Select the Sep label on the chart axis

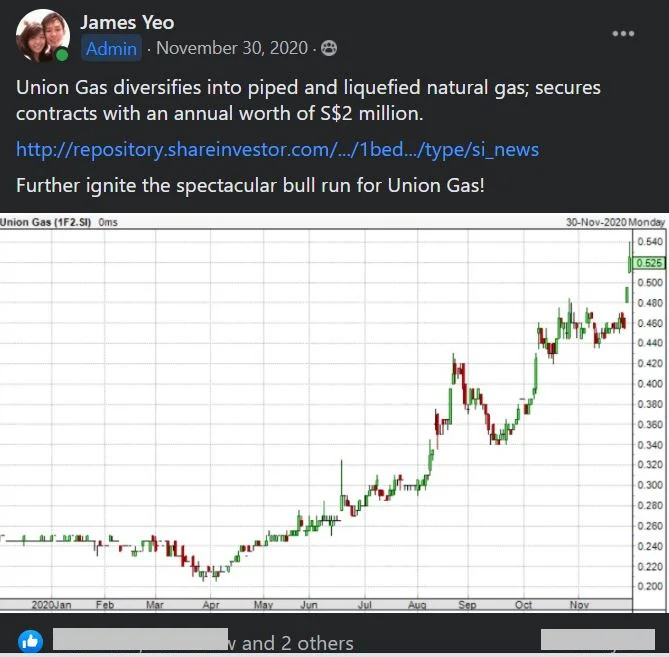(x=467, y=605)
